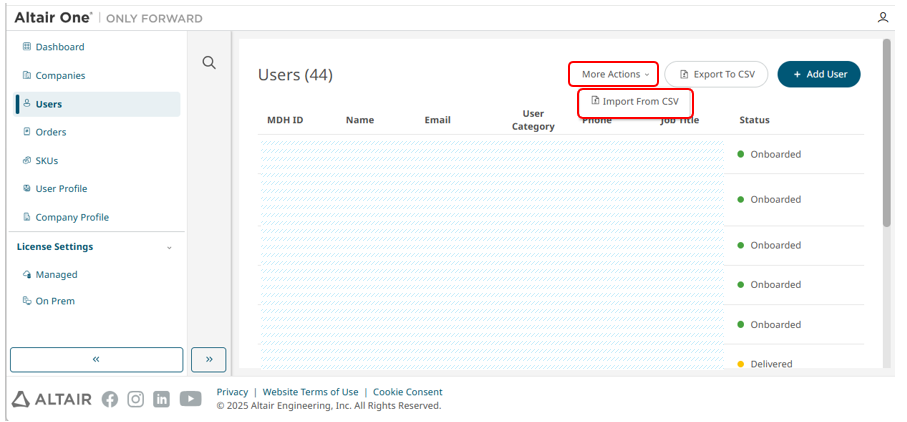Open Altair Facebook page icon

tap(110, 399)
